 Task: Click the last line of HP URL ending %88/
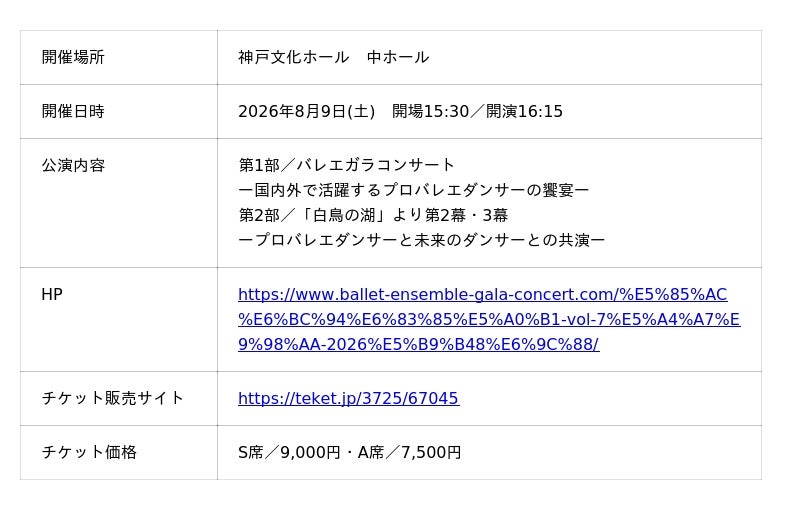coord(418,345)
